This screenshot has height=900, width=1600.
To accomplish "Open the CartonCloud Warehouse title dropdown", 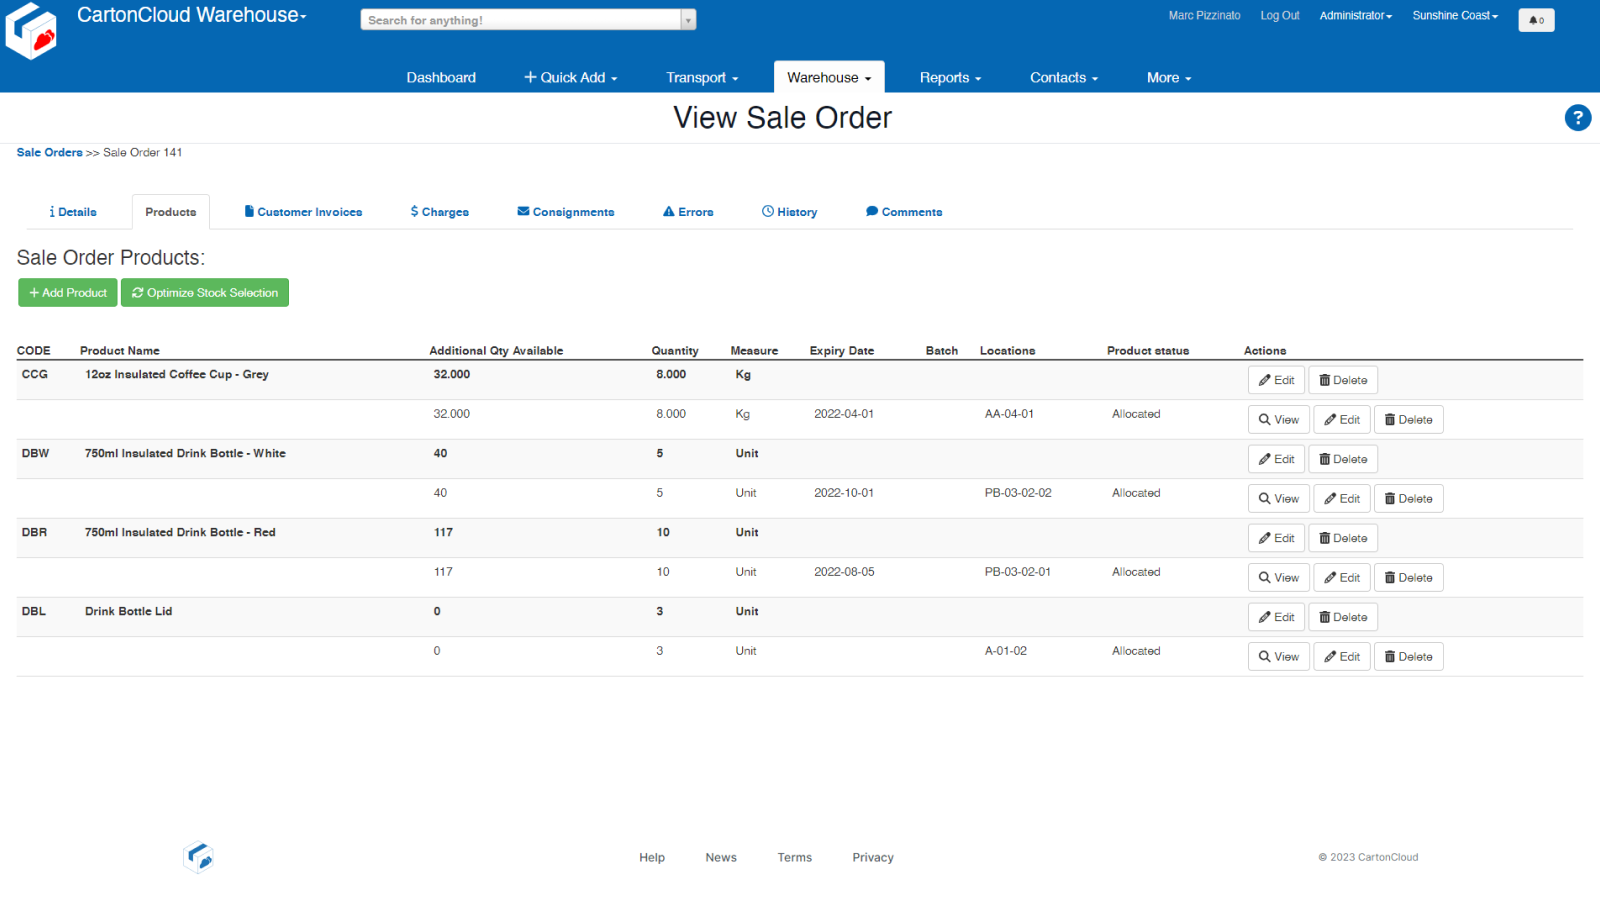I will click(x=192, y=15).
